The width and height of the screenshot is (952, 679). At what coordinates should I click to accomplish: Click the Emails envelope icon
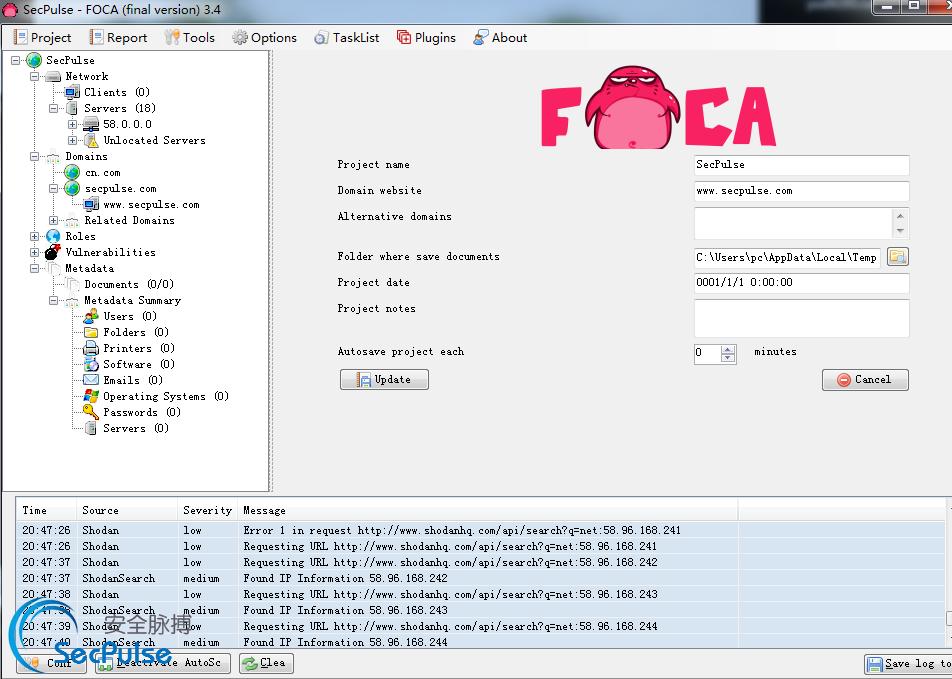(91, 380)
